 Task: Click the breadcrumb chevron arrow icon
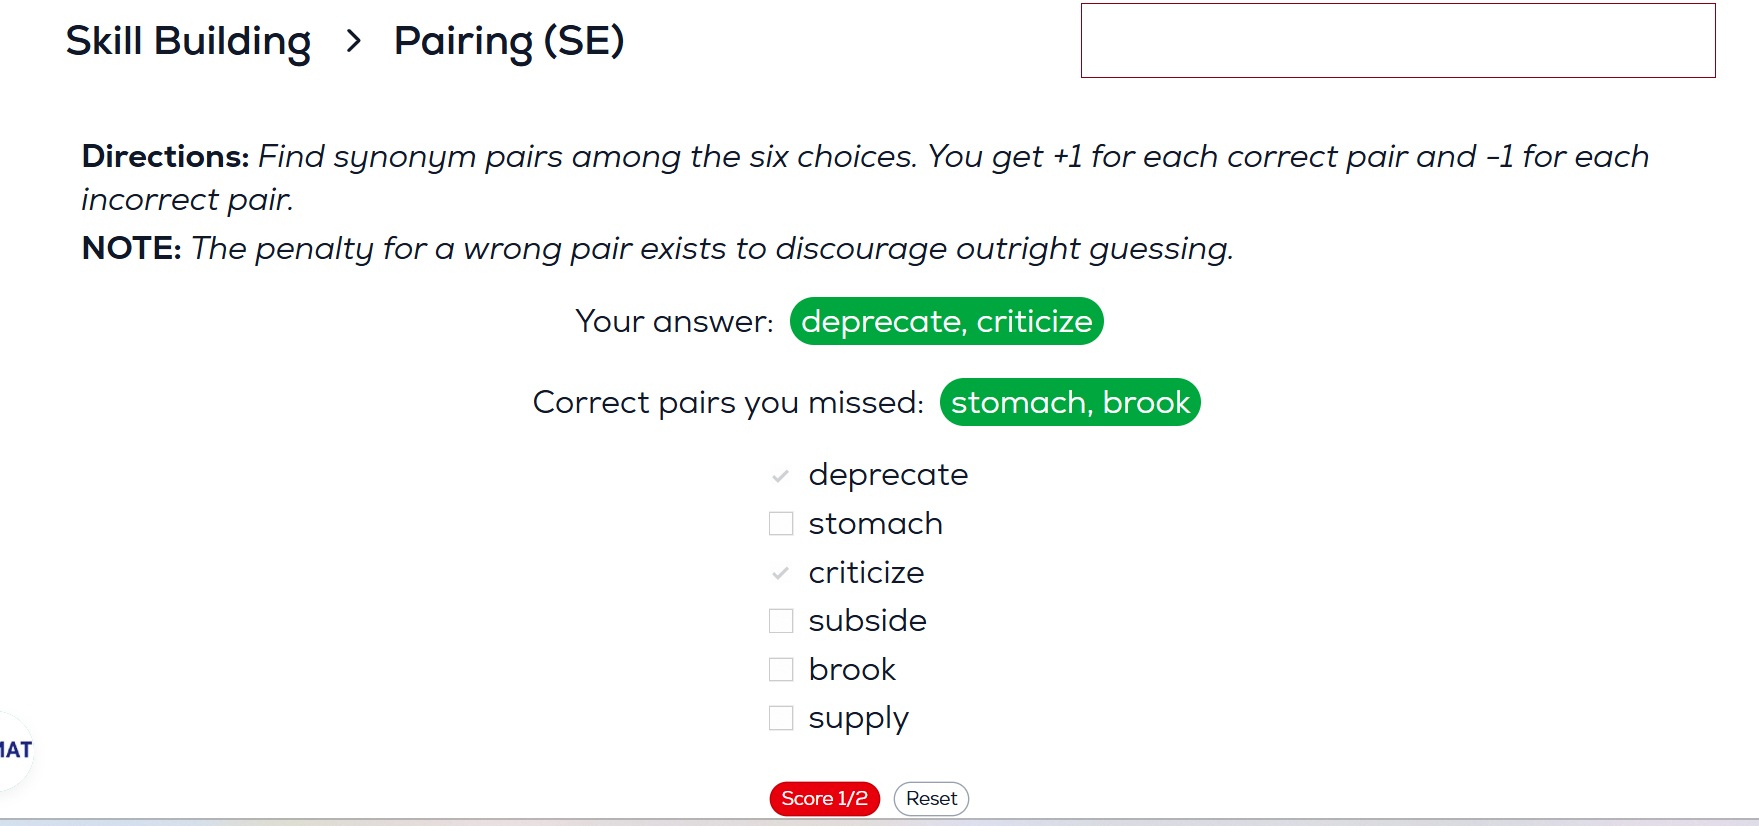pyautogui.click(x=353, y=41)
